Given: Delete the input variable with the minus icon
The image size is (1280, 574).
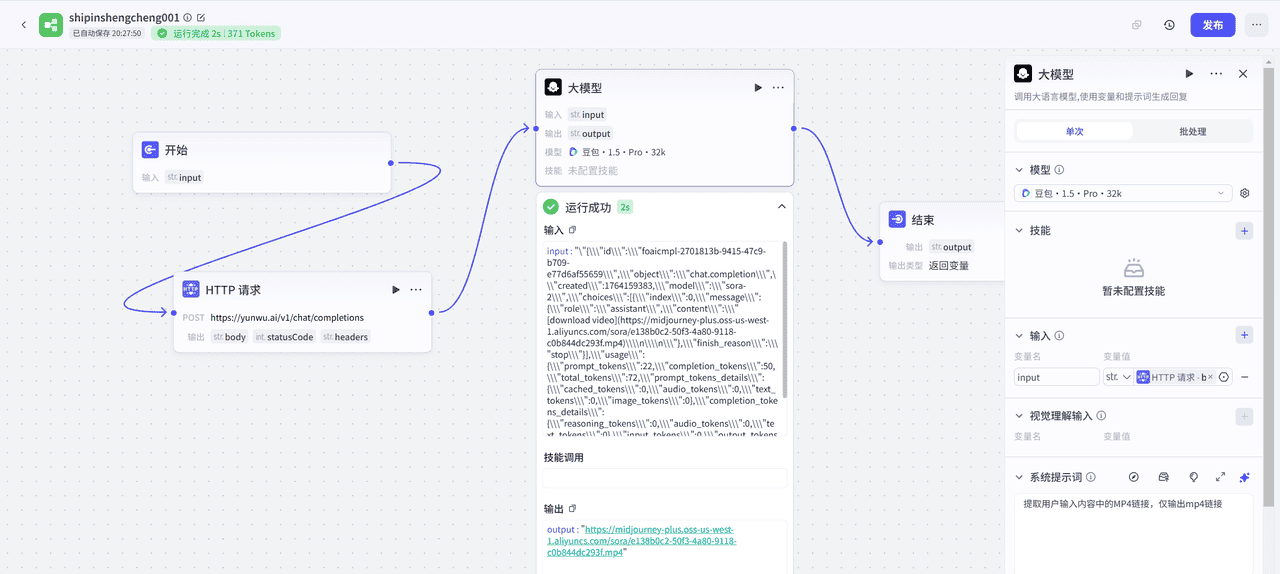Looking at the screenshot, I should (1245, 377).
